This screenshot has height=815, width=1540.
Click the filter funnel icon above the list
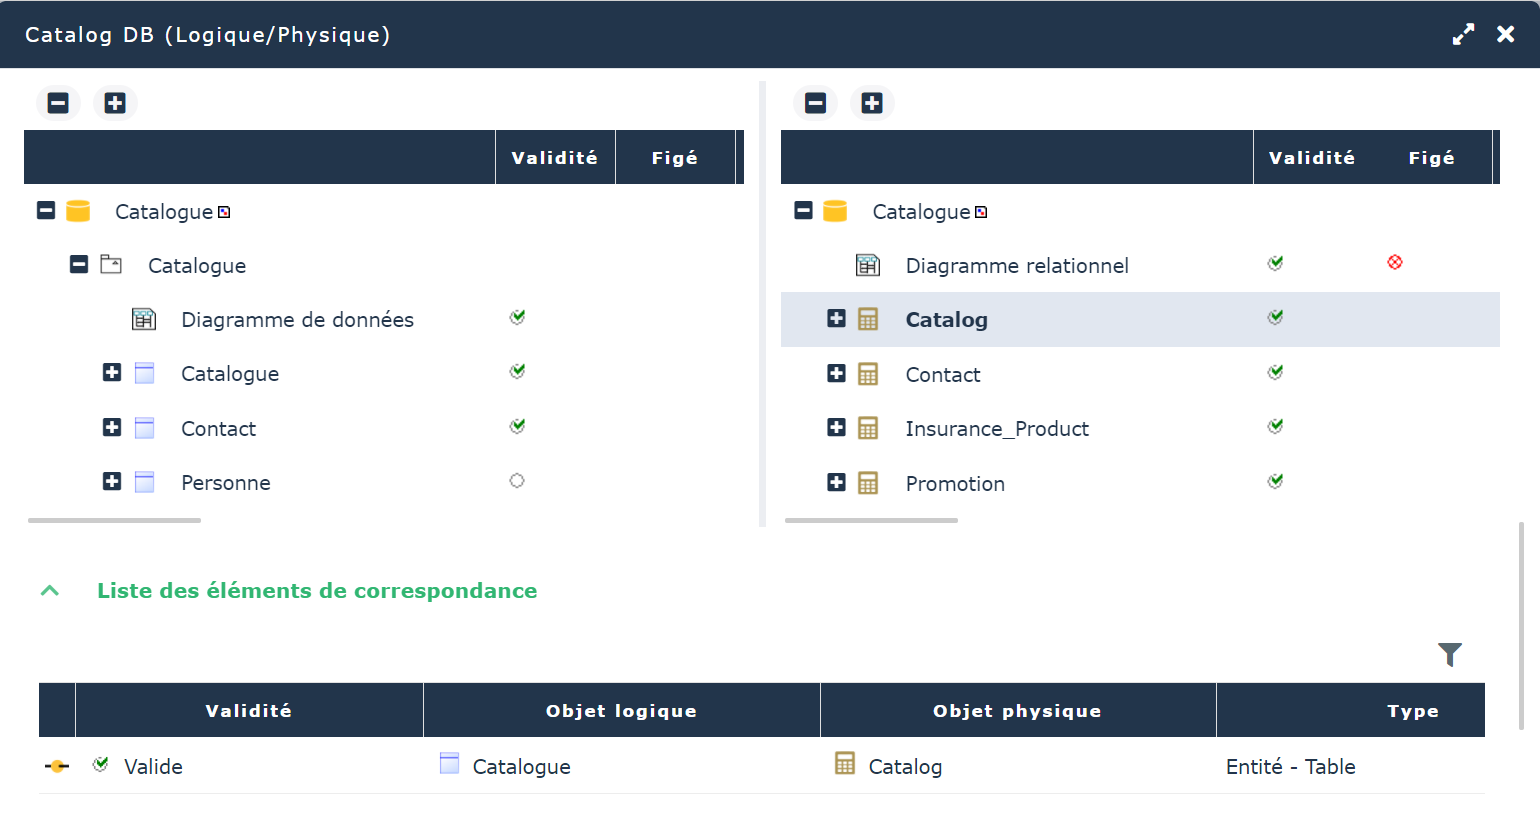coord(1449,654)
